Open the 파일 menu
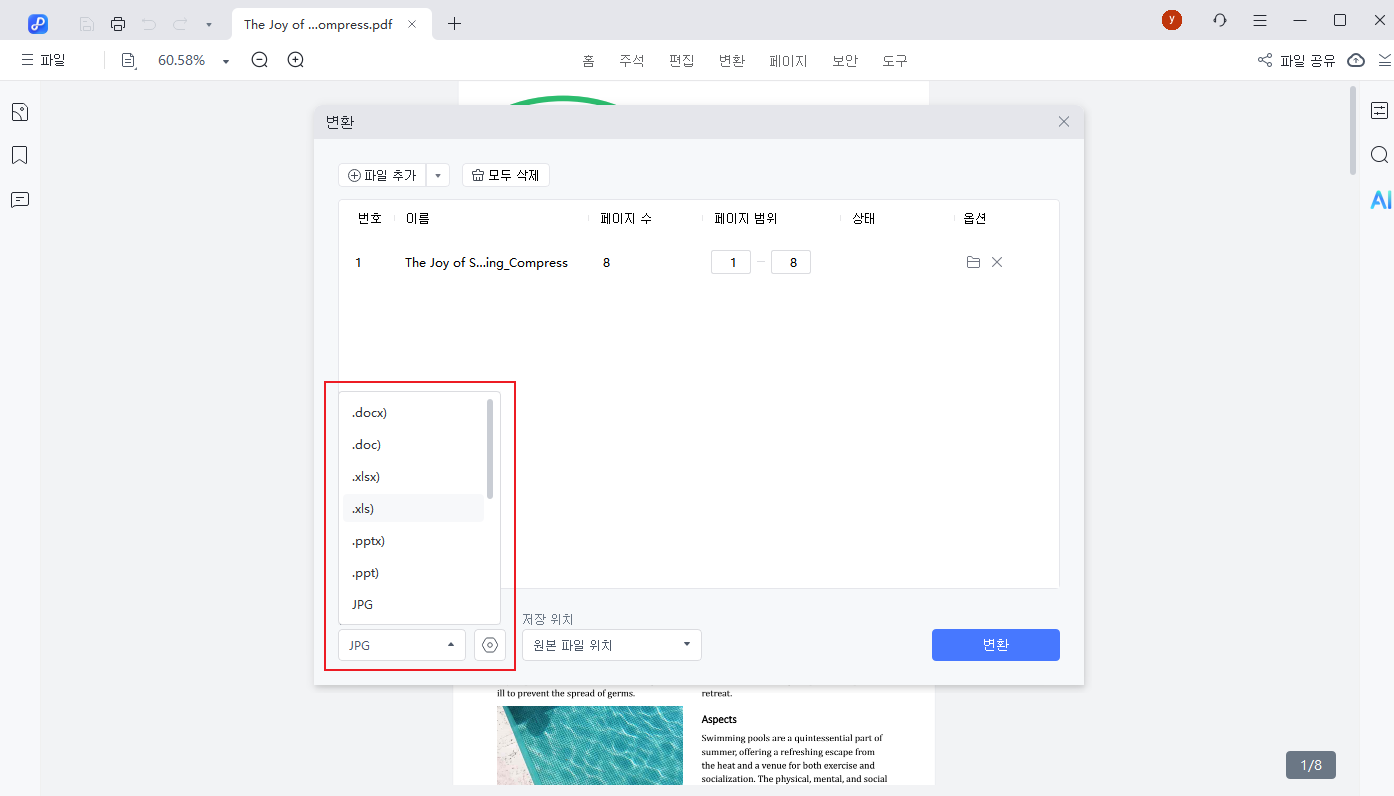This screenshot has width=1394, height=796. coord(43,60)
